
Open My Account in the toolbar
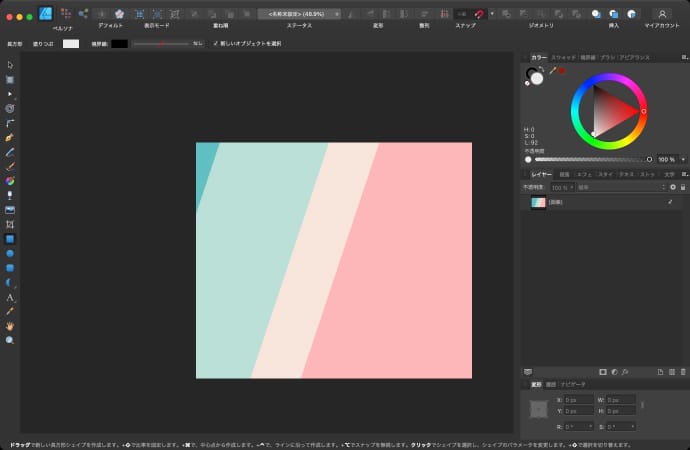click(661, 14)
